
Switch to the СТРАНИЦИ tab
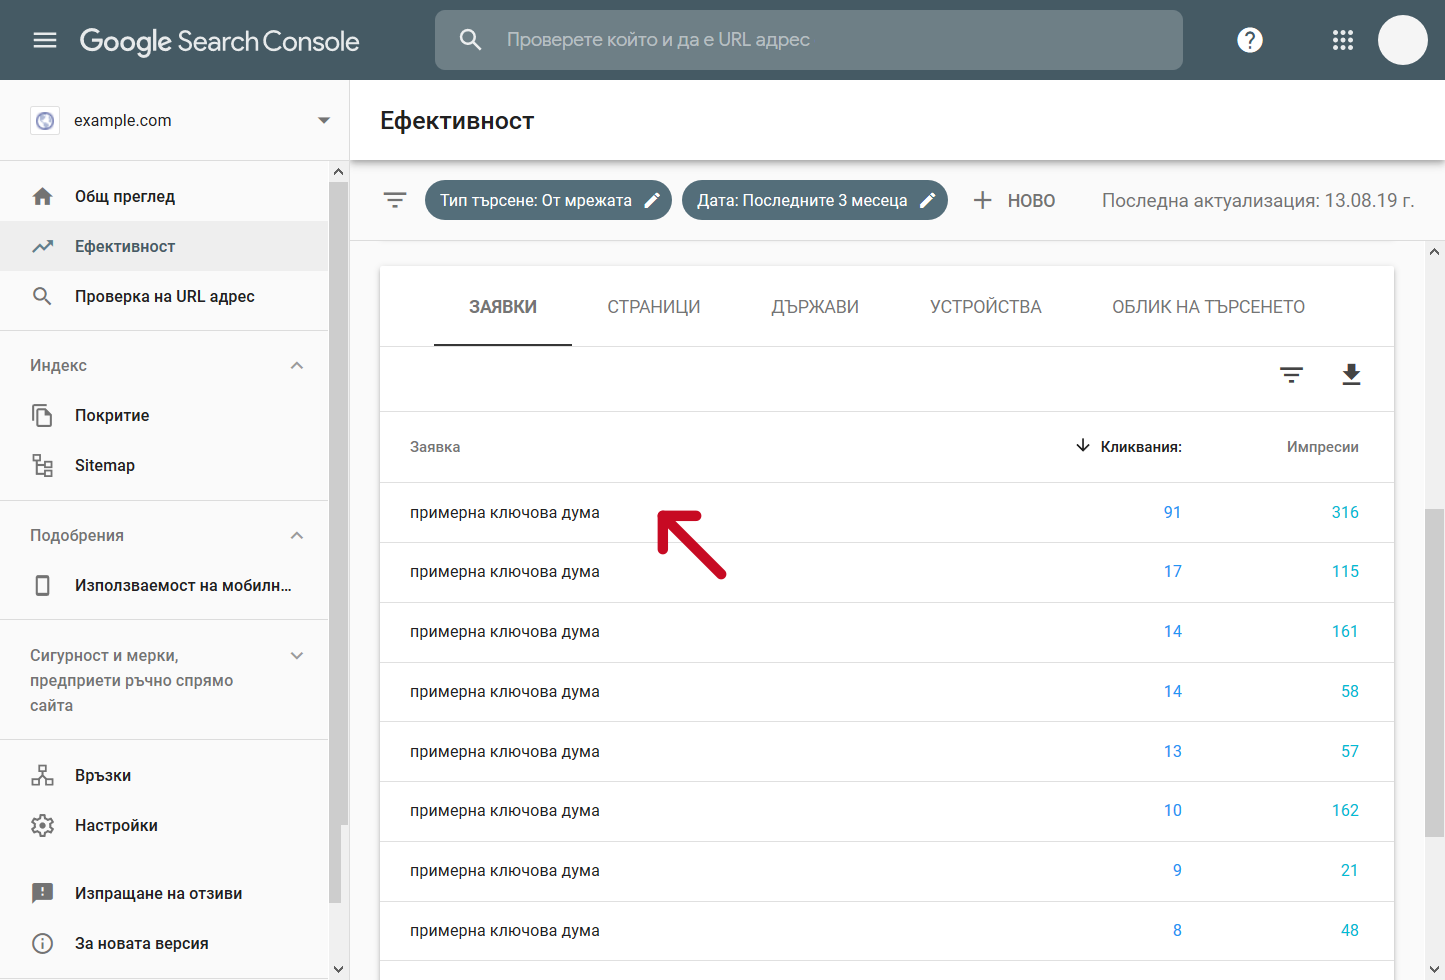[654, 307]
